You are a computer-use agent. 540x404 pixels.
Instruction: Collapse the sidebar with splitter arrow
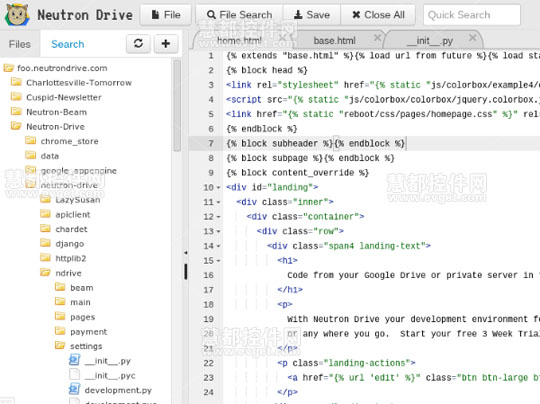pyautogui.click(x=186, y=252)
